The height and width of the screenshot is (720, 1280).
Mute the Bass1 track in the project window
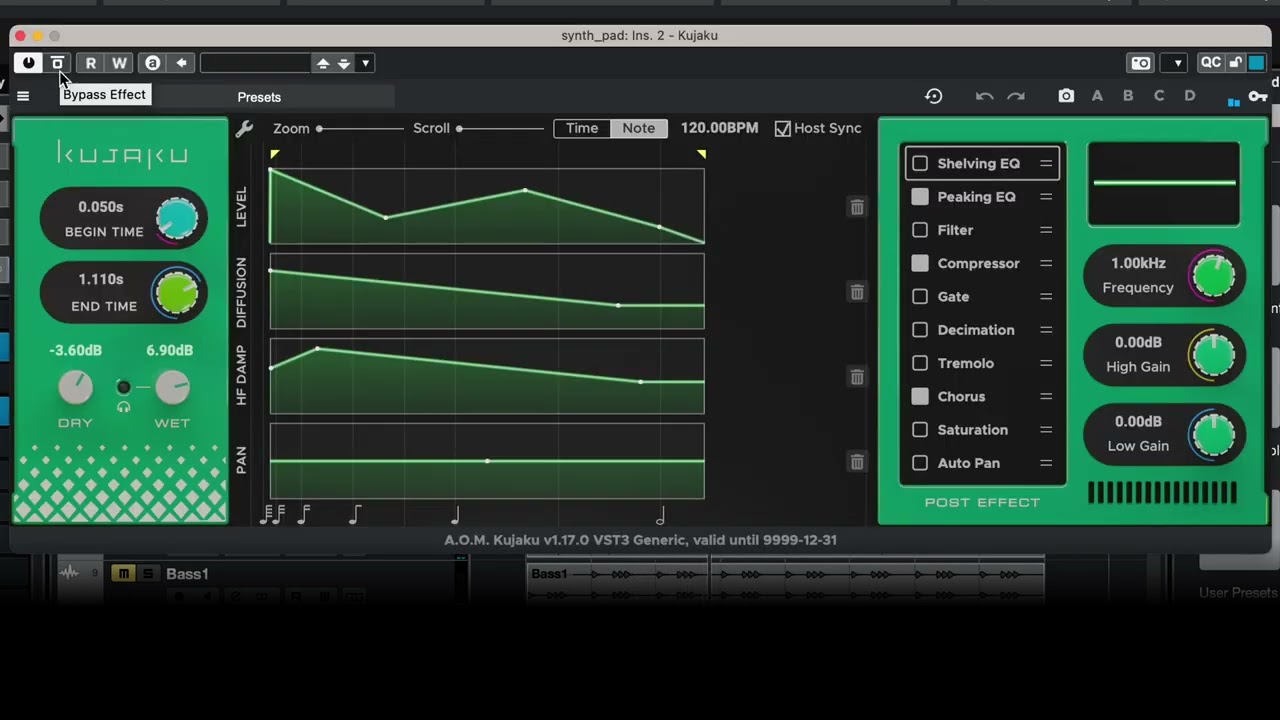pos(123,573)
